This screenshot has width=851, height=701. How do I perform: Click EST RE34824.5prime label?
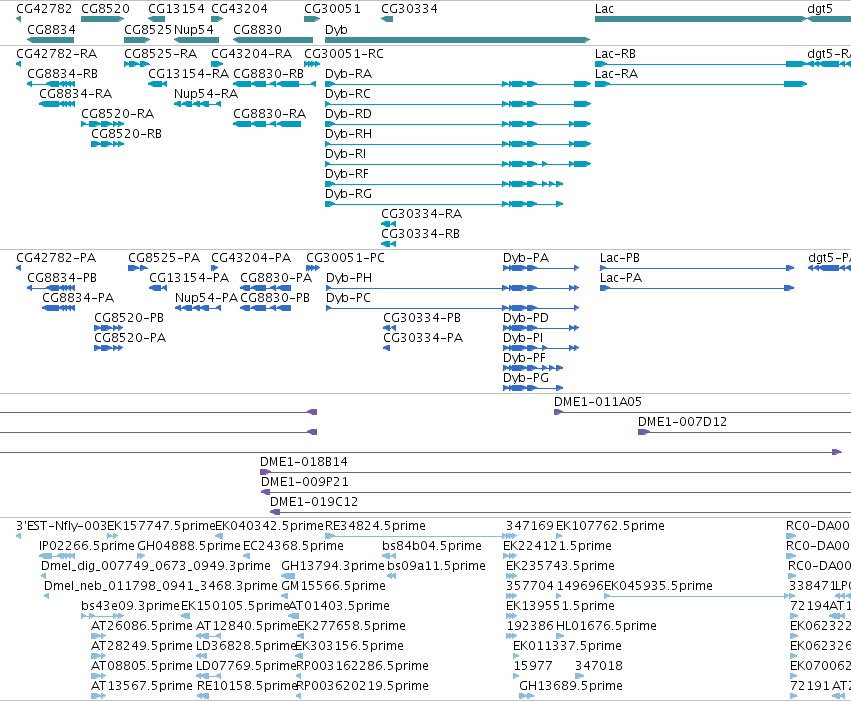375,526
